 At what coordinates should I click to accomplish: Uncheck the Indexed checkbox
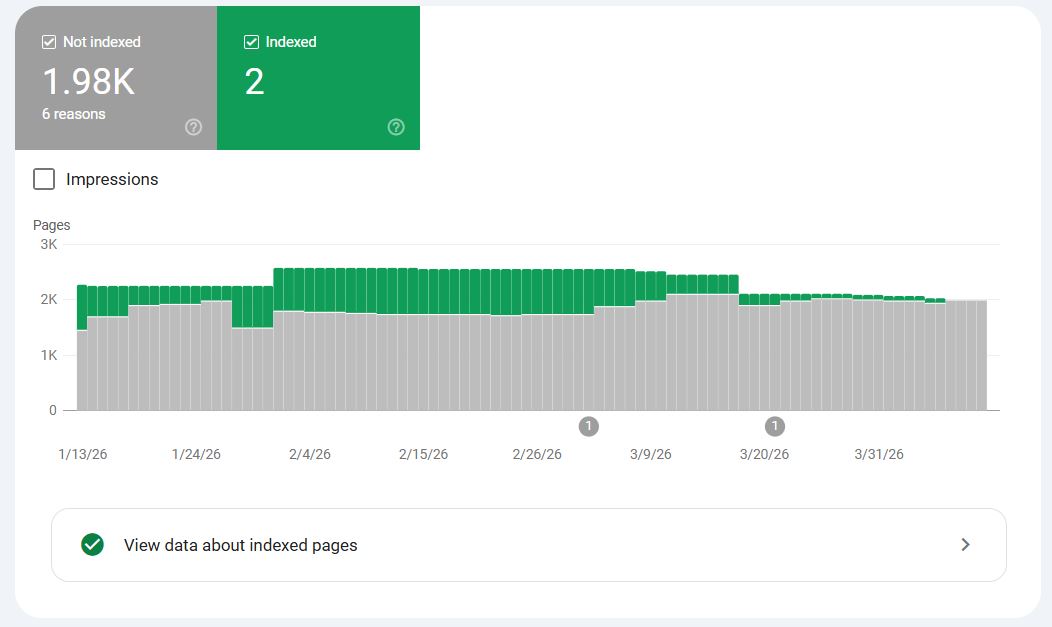pyautogui.click(x=251, y=42)
